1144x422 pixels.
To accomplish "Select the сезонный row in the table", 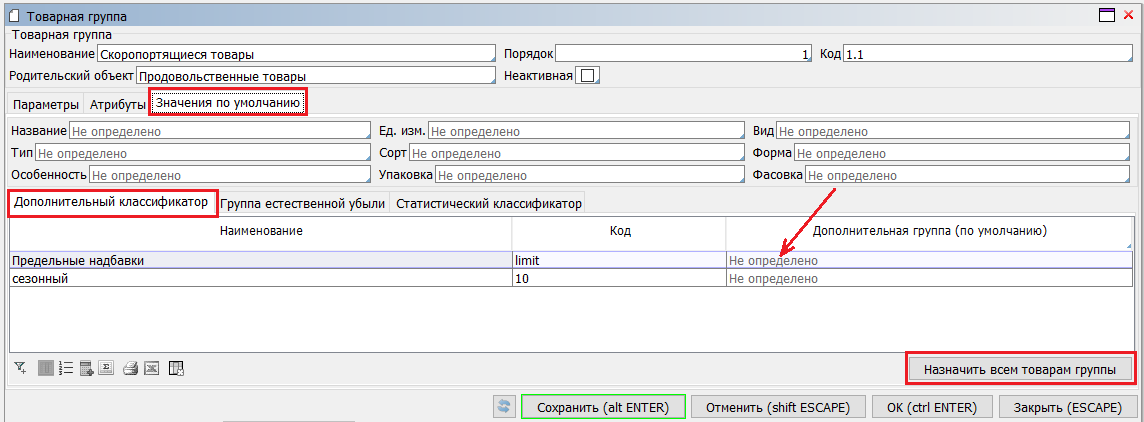I will (x=260, y=279).
